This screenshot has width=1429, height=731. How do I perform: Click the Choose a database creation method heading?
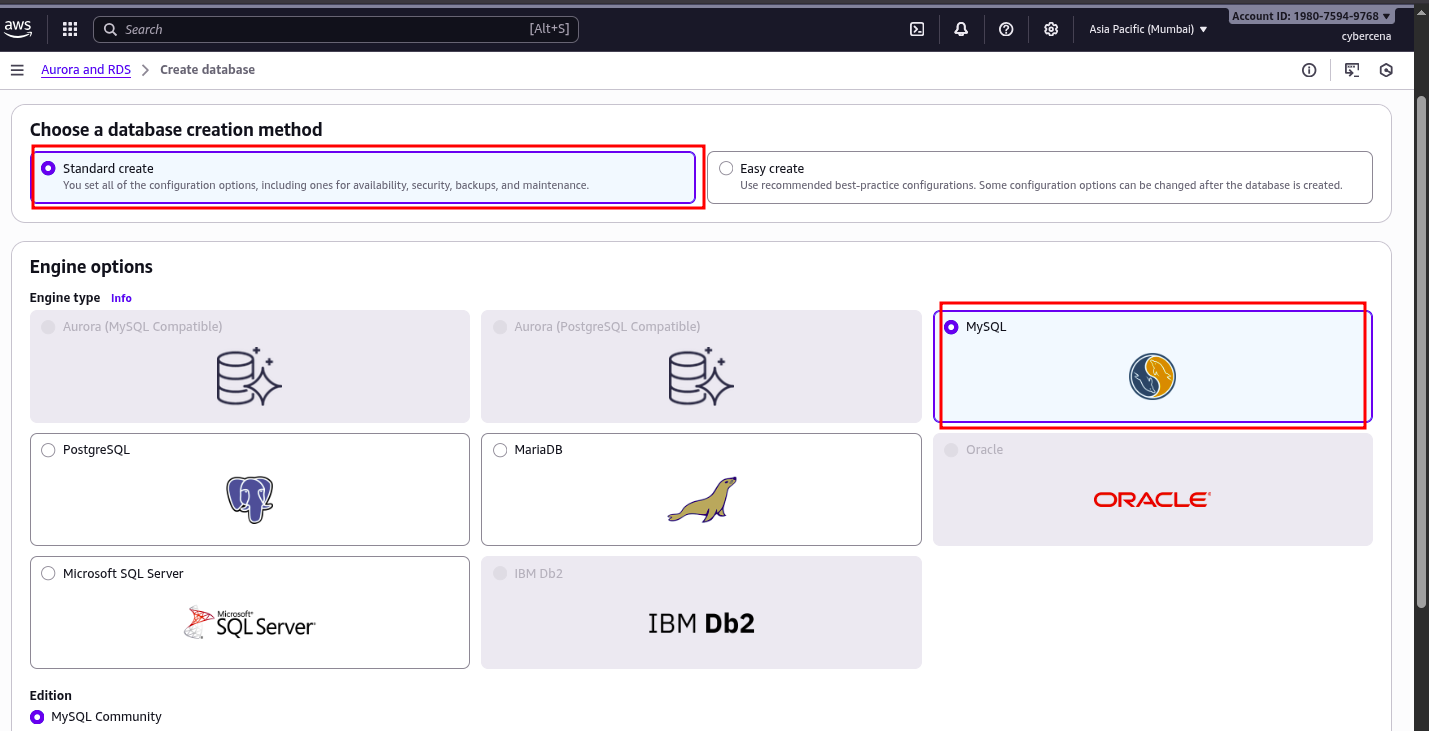coord(176,130)
